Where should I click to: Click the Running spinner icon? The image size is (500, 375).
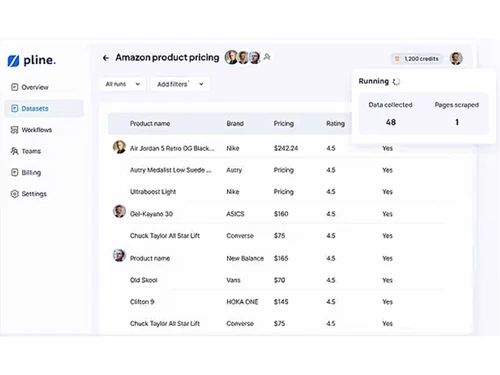point(396,82)
